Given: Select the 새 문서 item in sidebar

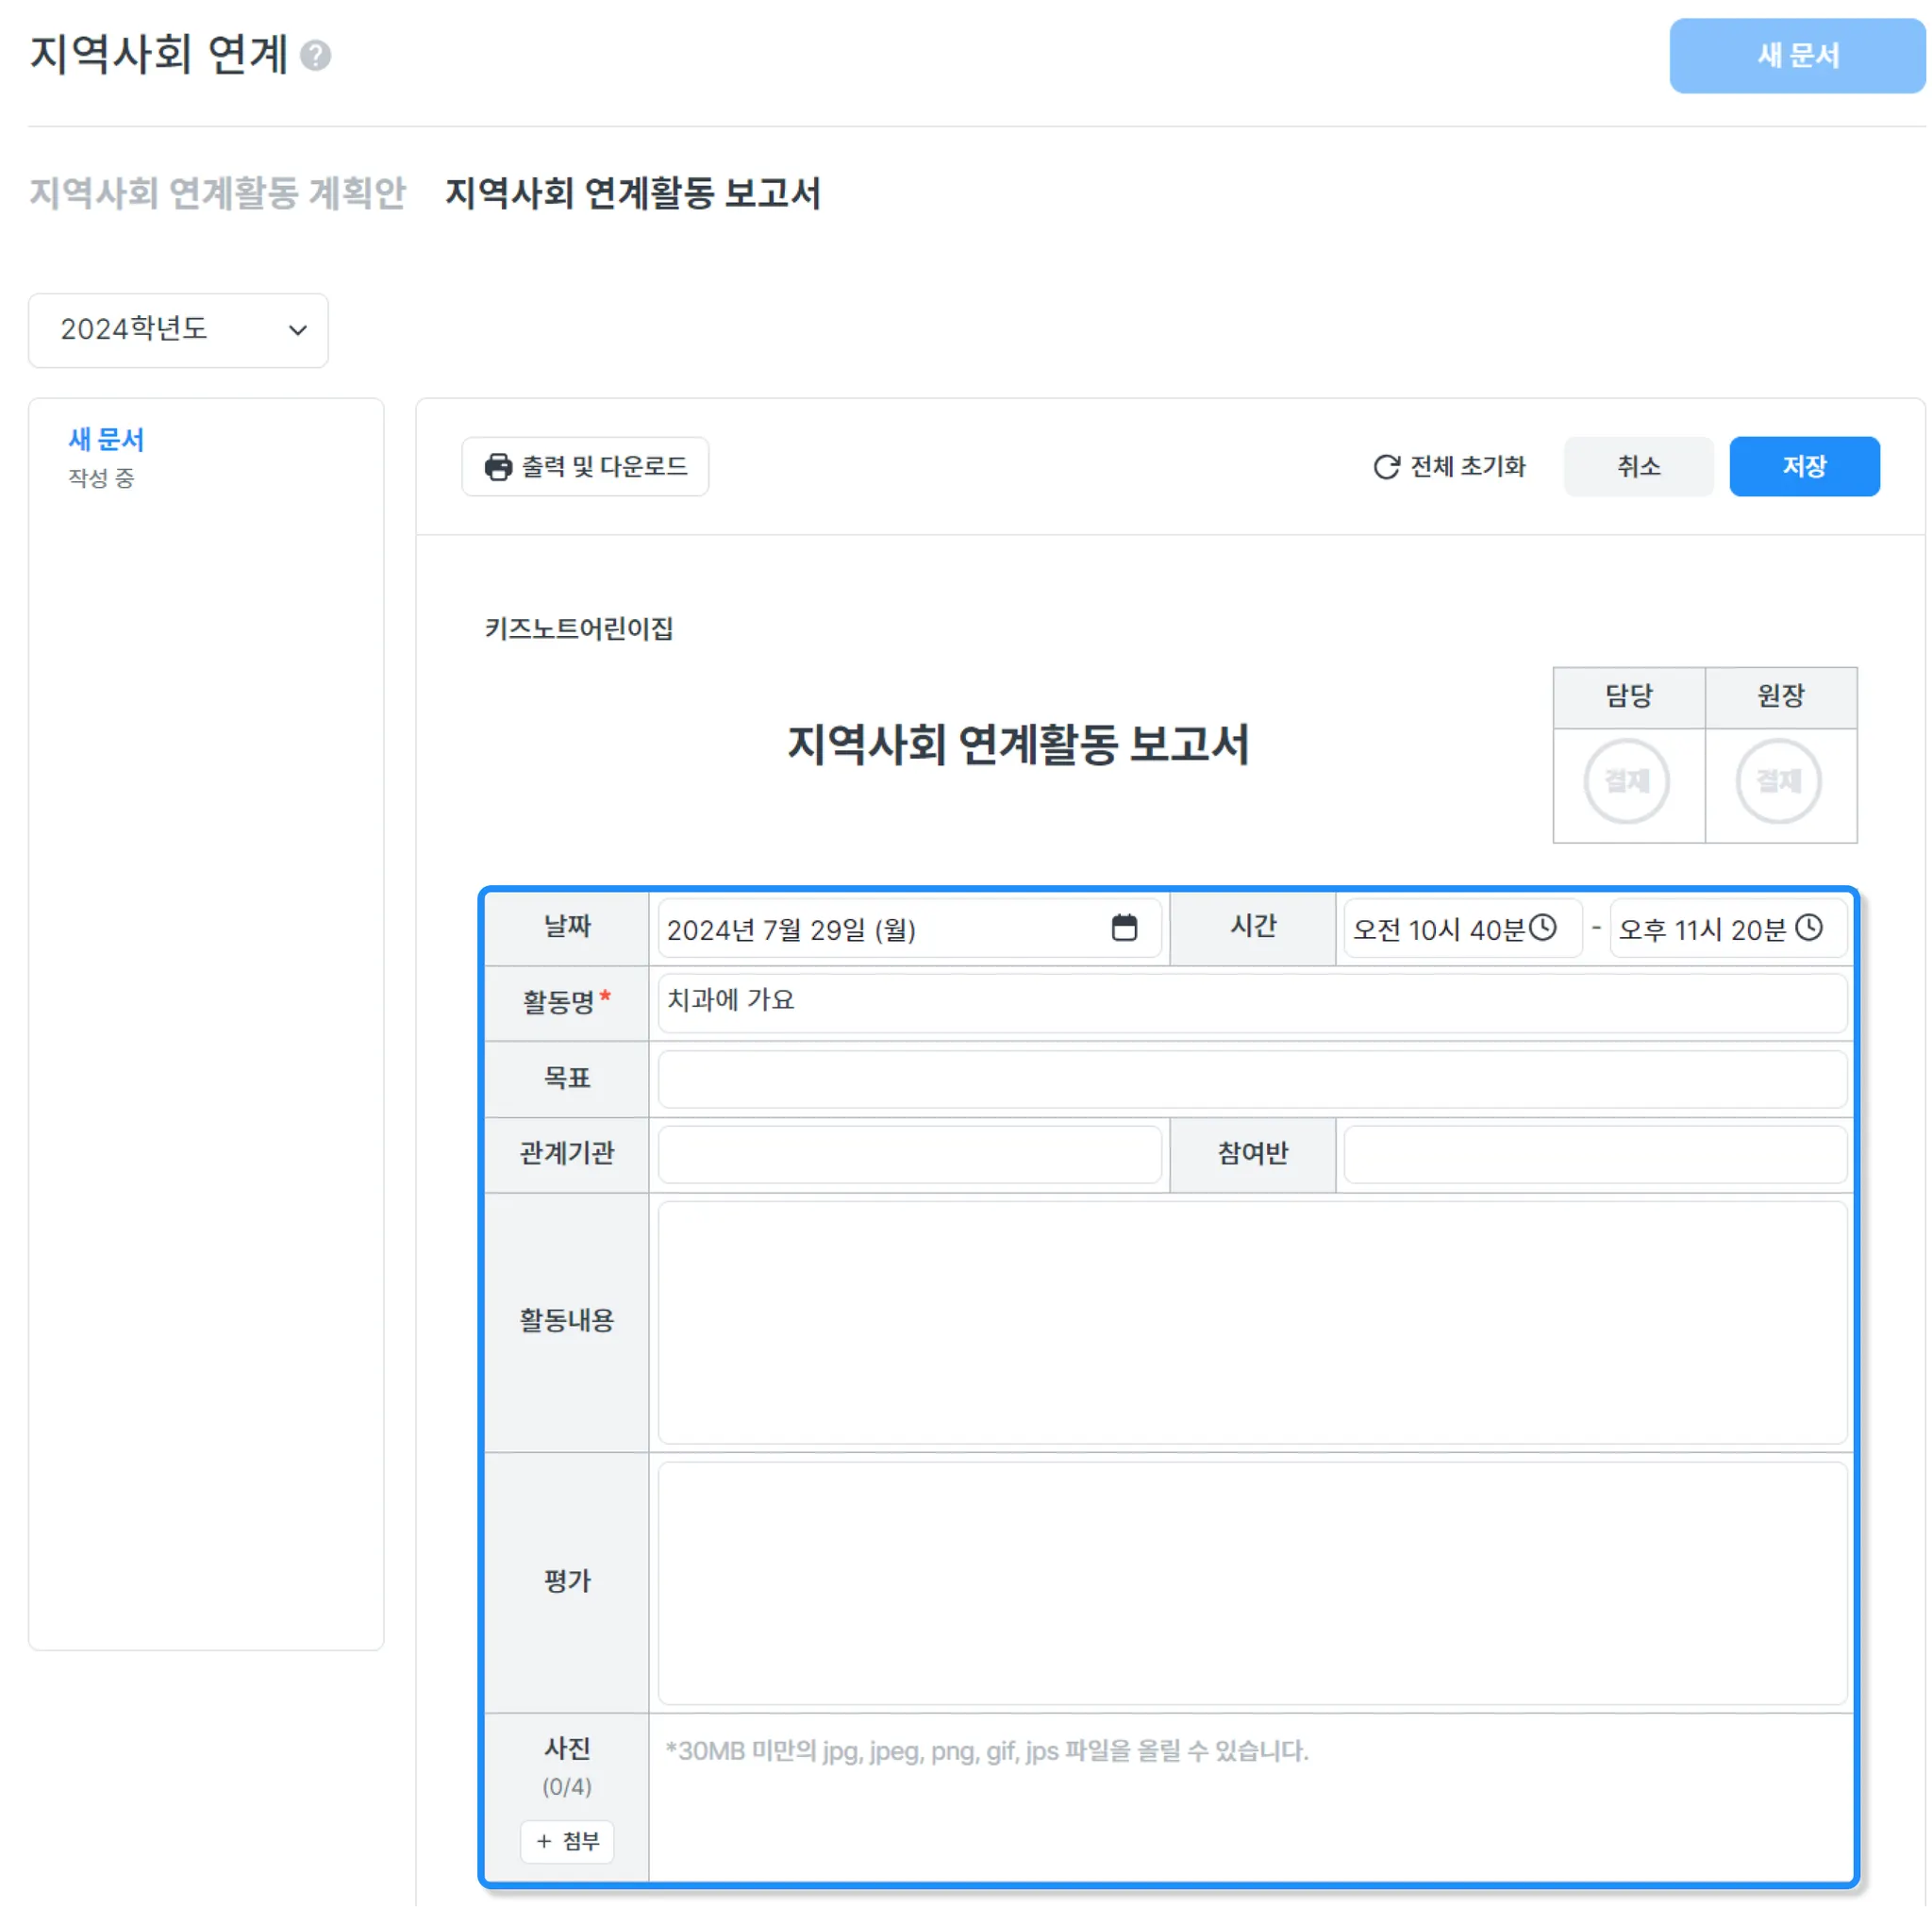Looking at the screenshot, I should [106, 440].
